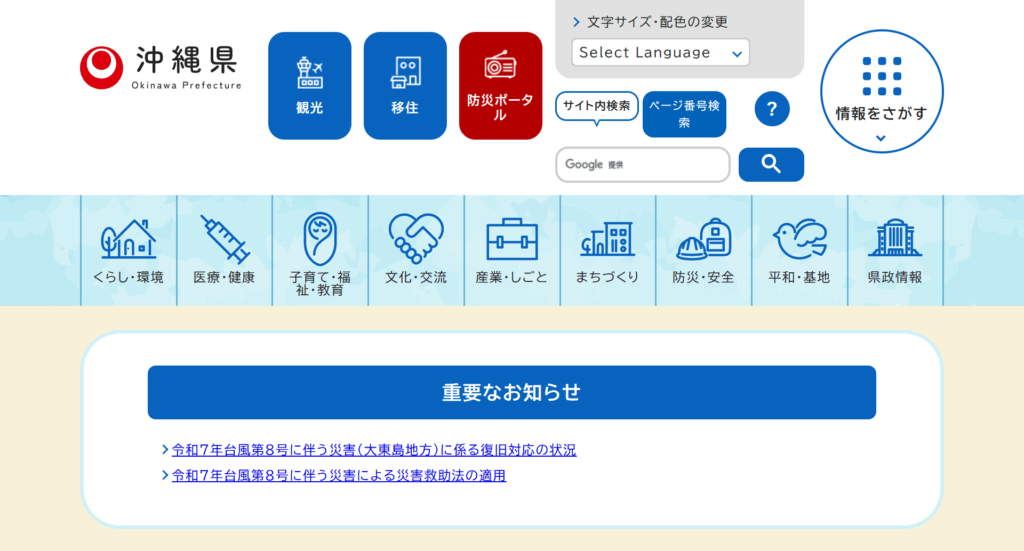This screenshot has width=1024, height=551.
Task: Click the Okinawa Prefecture logo
Action: (161, 67)
